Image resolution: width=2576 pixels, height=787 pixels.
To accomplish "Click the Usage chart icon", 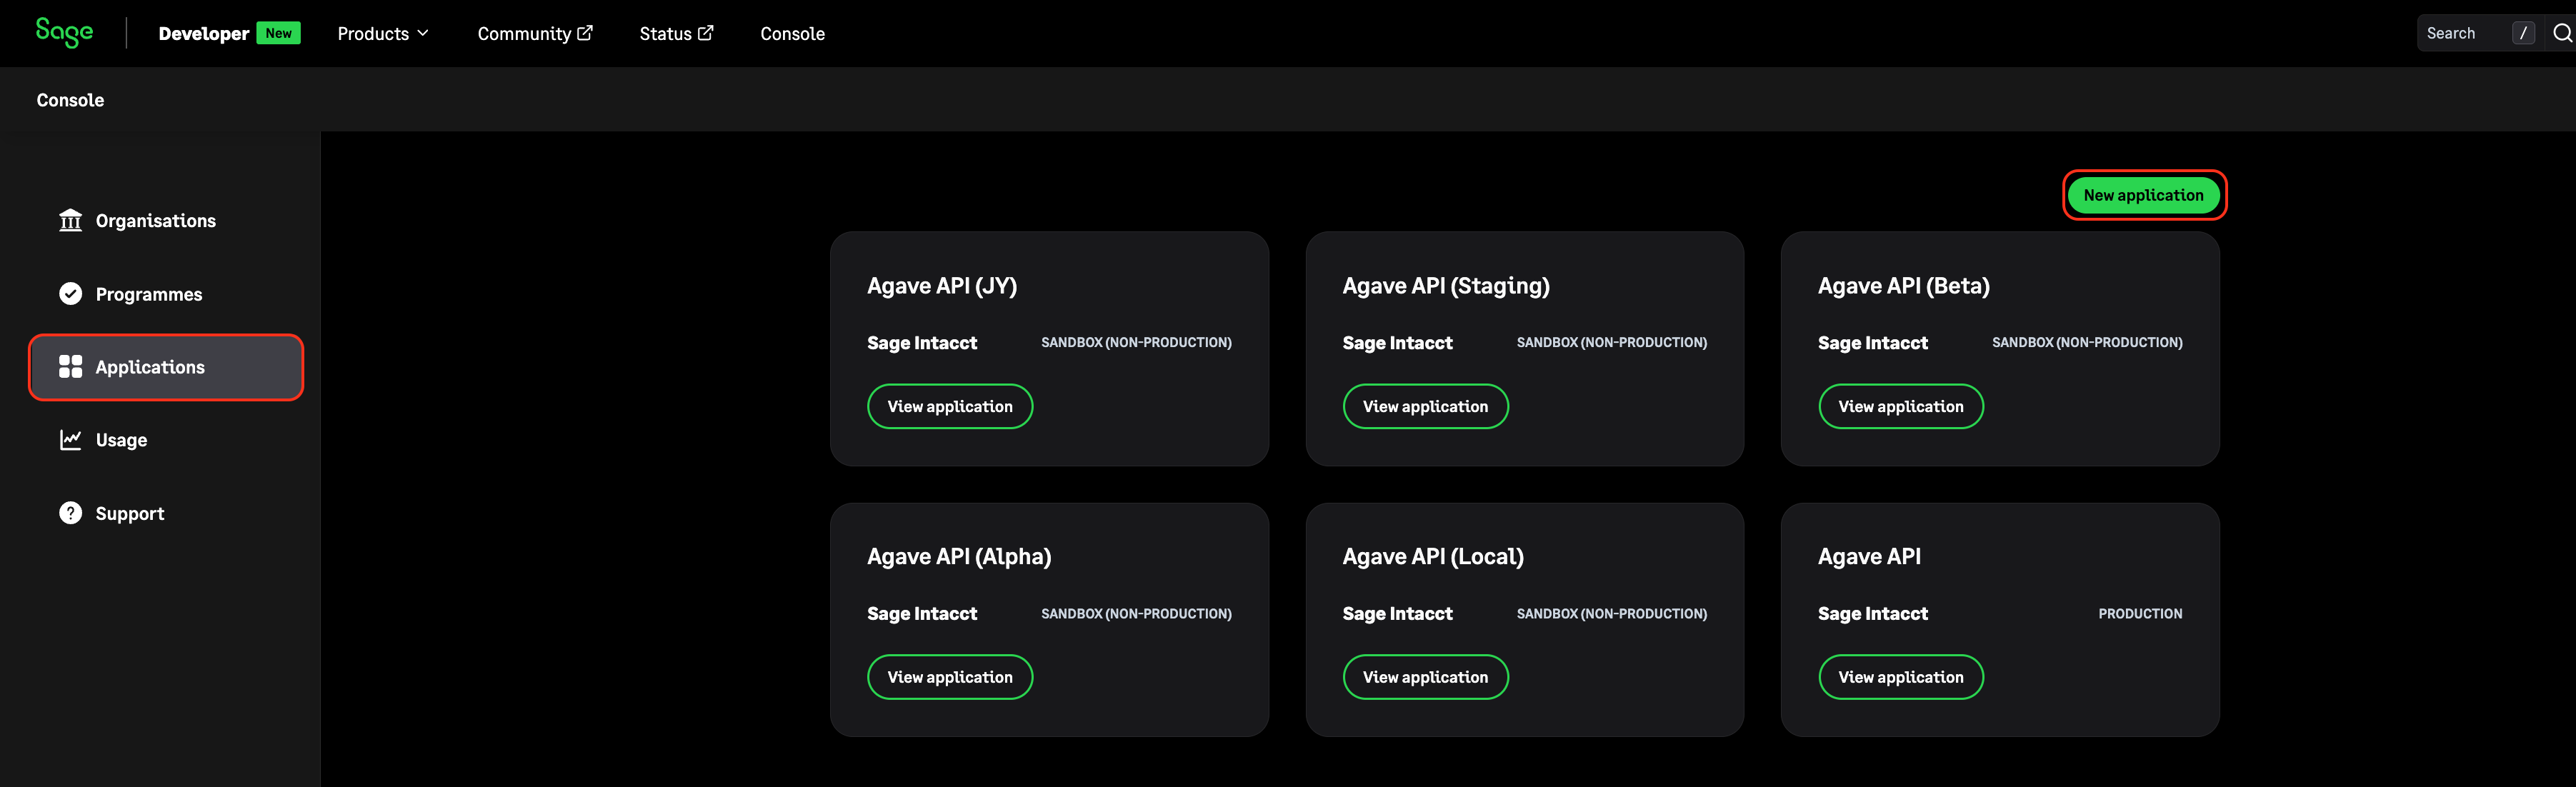I will tap(70, 440).
